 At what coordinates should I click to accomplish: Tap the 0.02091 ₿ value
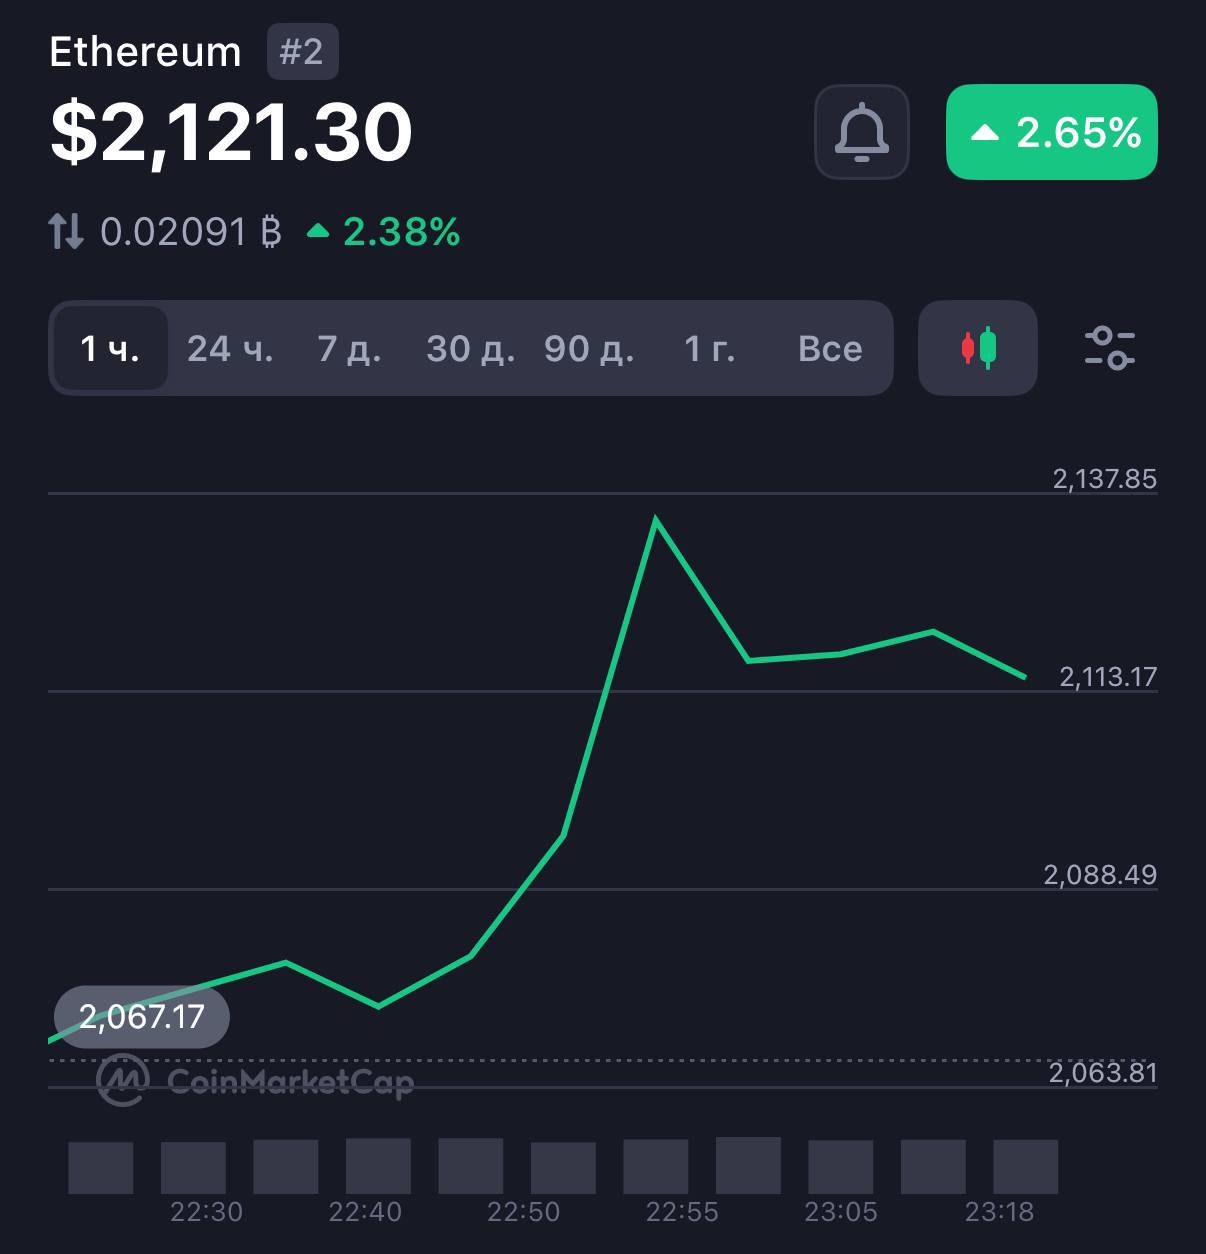point(191,232)
